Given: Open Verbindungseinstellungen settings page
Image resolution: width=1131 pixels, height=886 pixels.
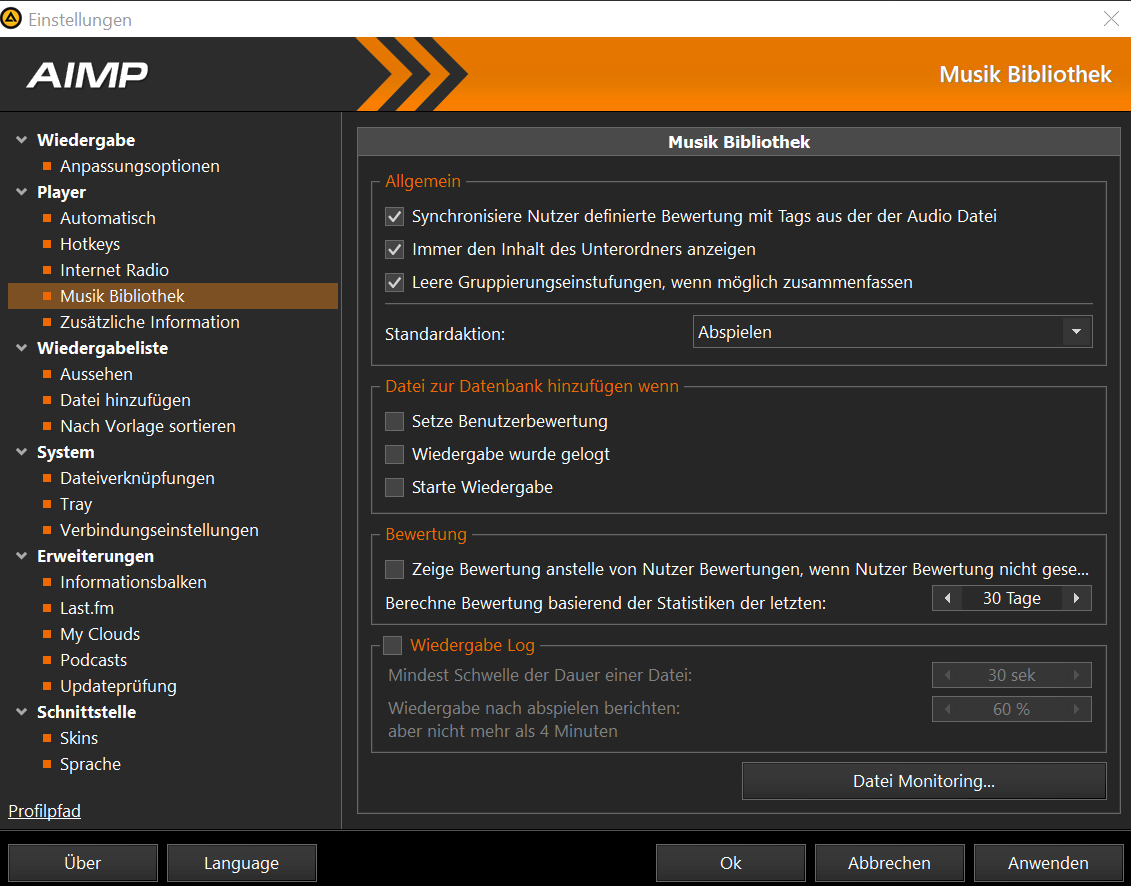Looking at the screenshot, I should 159,530.
